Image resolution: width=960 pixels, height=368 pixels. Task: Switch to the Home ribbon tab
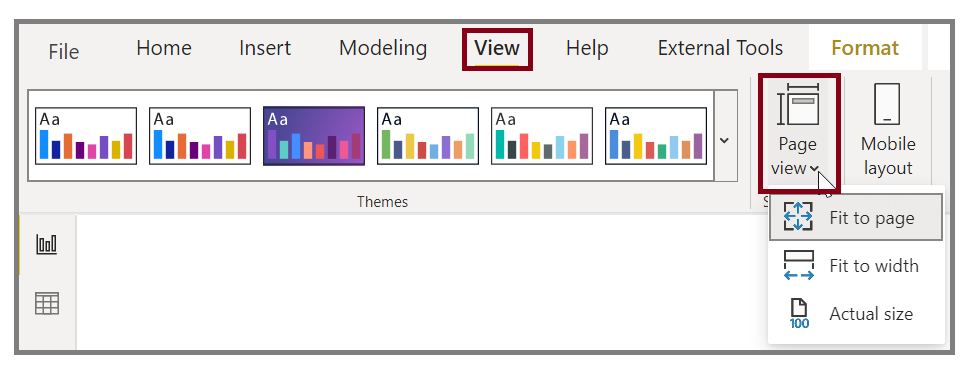pyautogui.click(x=163, y=48)
